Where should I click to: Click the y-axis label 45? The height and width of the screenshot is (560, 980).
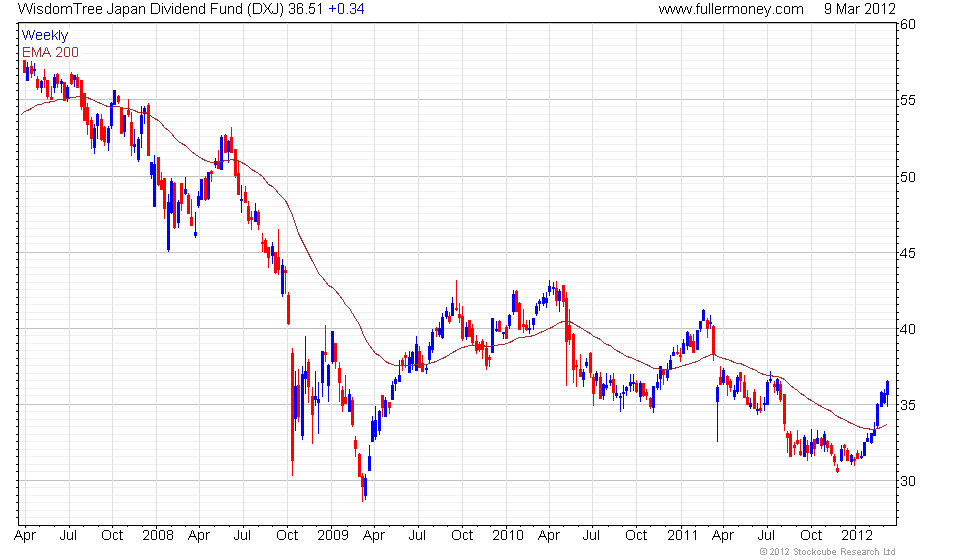click(x=908, y=253)
